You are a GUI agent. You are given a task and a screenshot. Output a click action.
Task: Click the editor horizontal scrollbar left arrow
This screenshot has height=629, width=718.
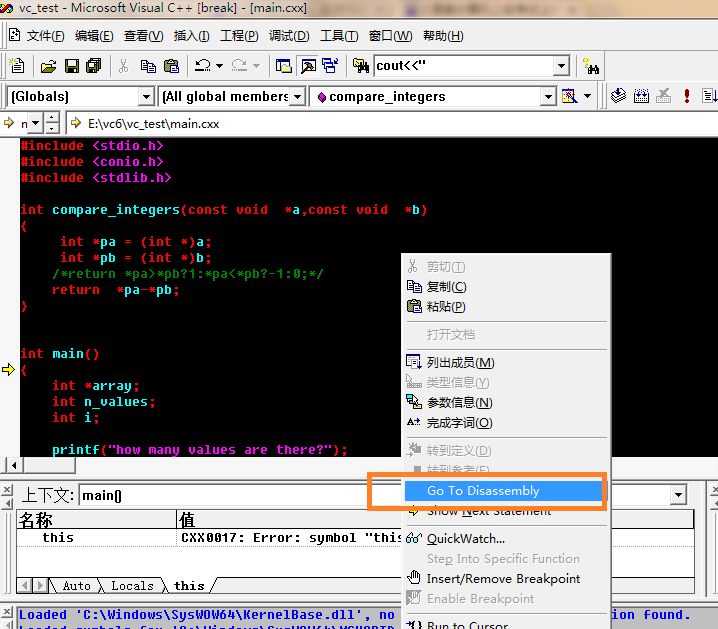(x=14, y=466)
